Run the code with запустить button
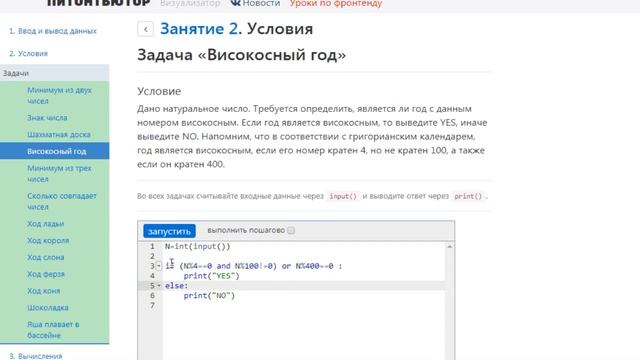Screen dimensions: 640x360 click(169, 231)
